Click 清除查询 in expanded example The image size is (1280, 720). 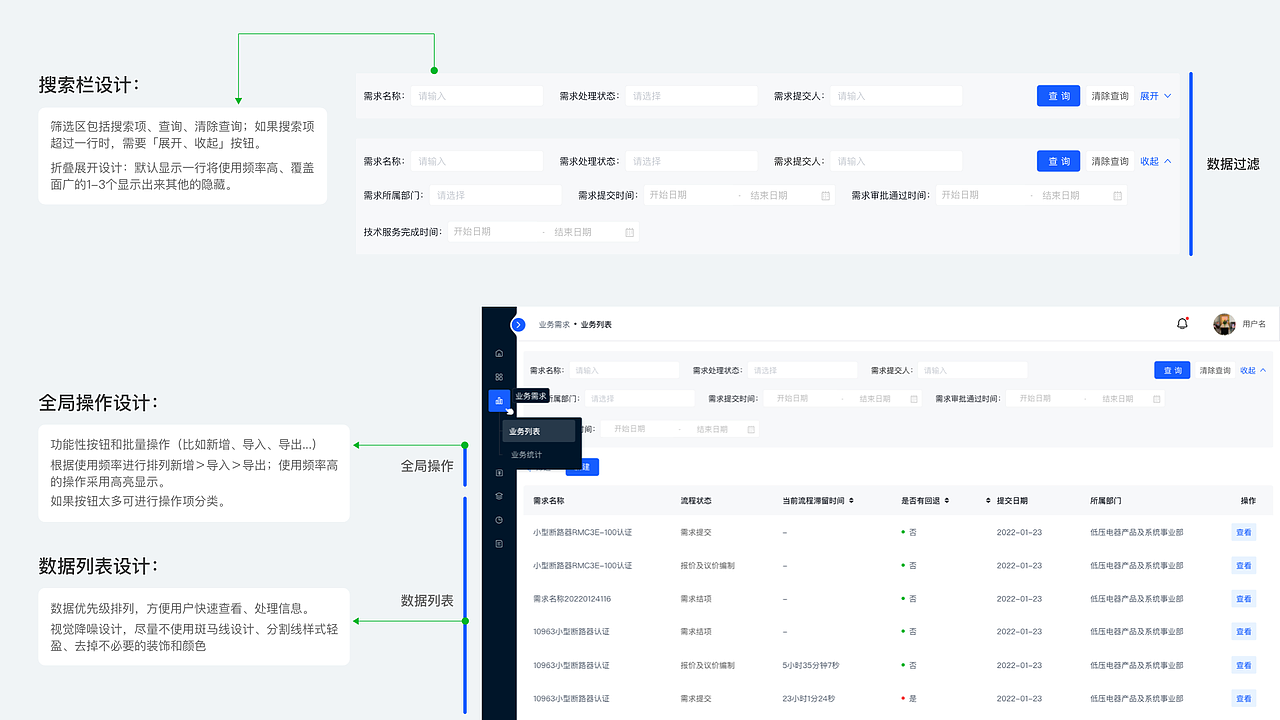pos(1110,161)
